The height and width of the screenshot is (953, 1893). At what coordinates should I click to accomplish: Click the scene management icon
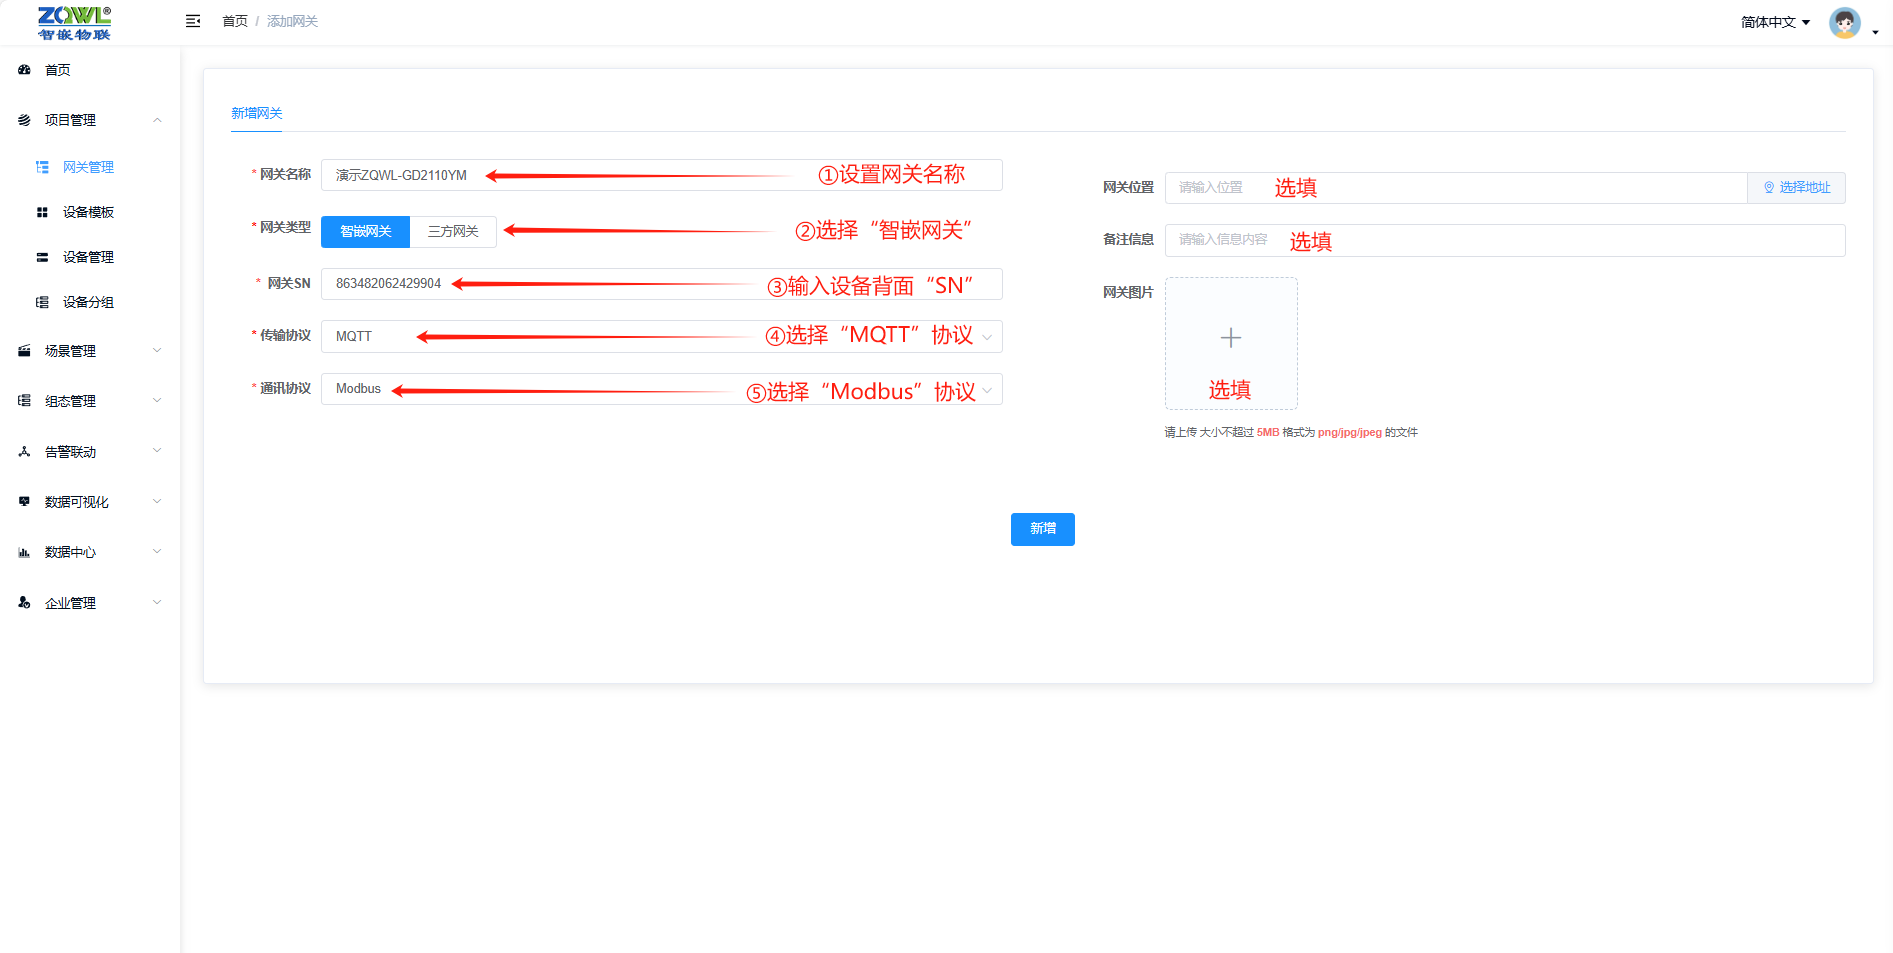pos(24,351)
